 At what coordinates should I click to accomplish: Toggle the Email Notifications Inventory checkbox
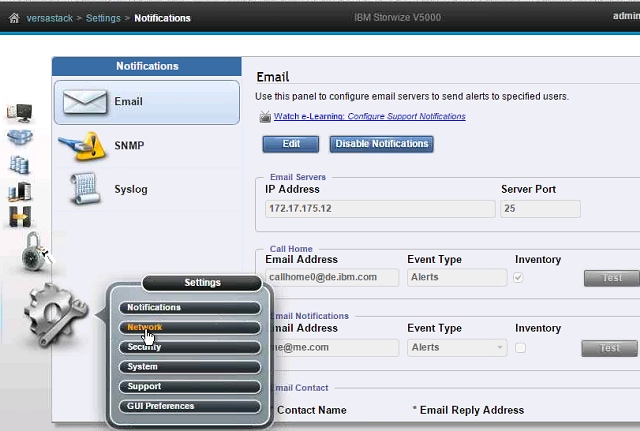[520, 348]
